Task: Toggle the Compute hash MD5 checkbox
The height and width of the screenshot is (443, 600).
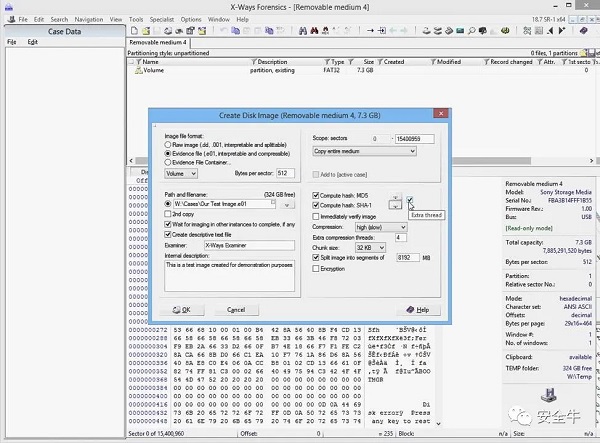Action: coord(316,195)
